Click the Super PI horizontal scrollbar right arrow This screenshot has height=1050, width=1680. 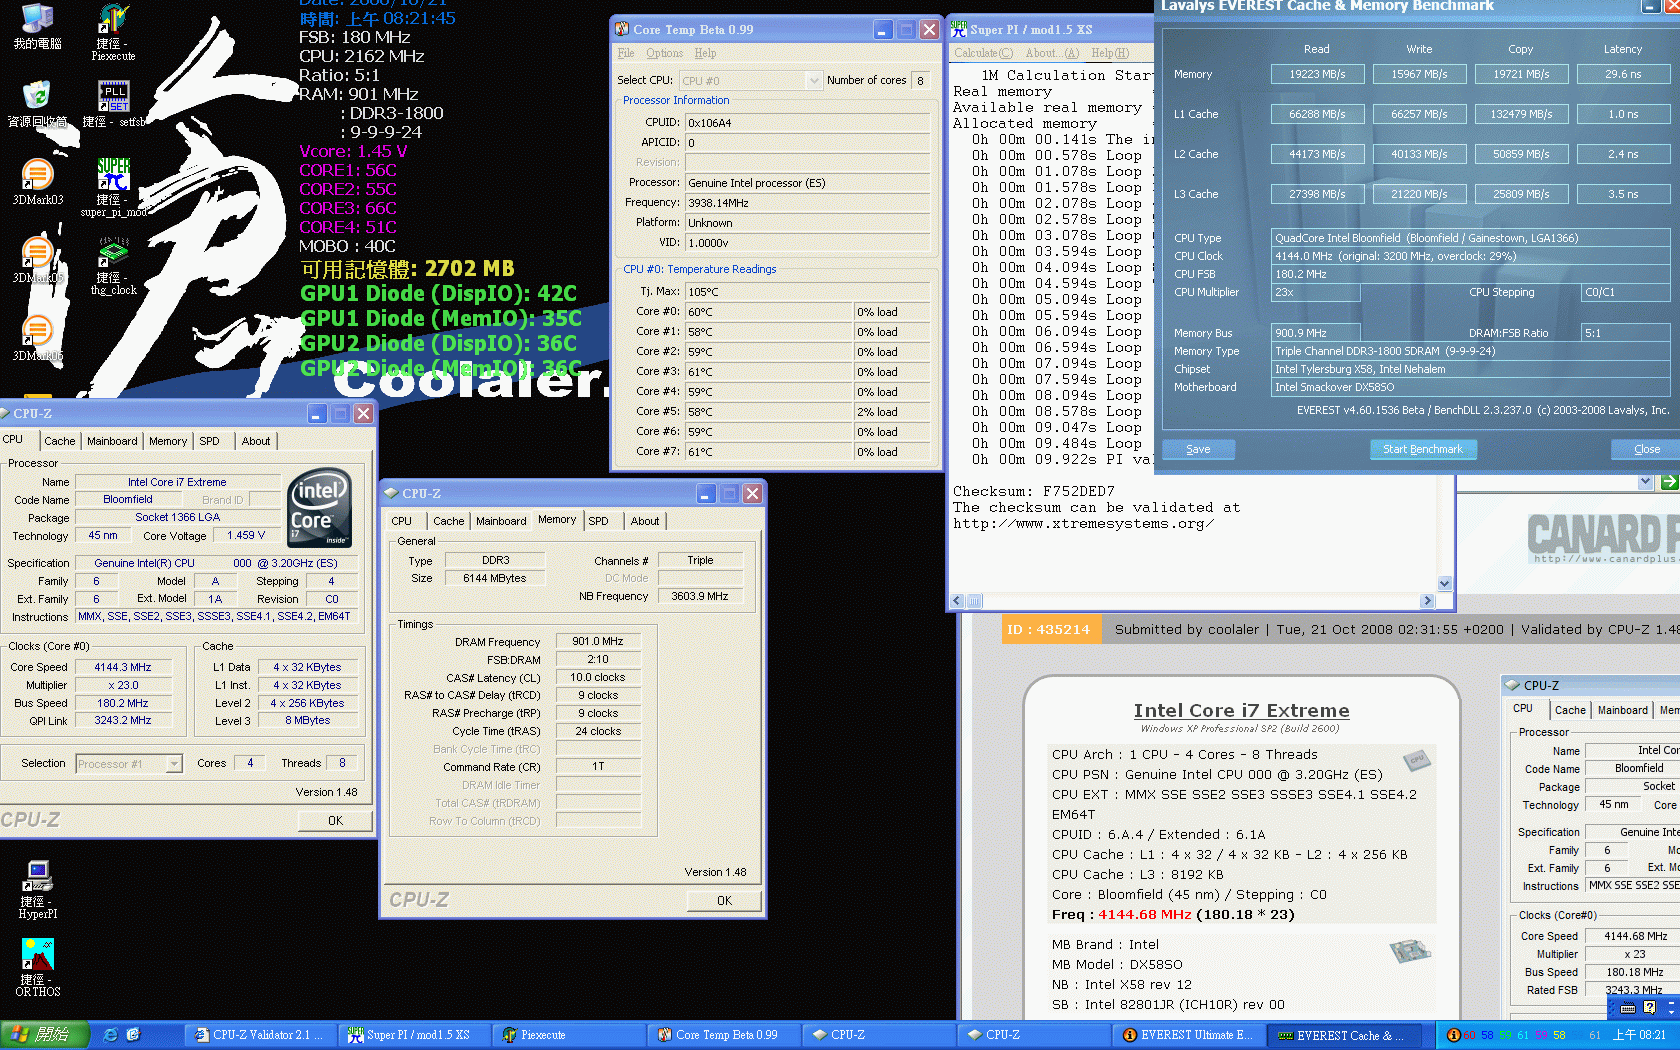[x=1428, y=601]
